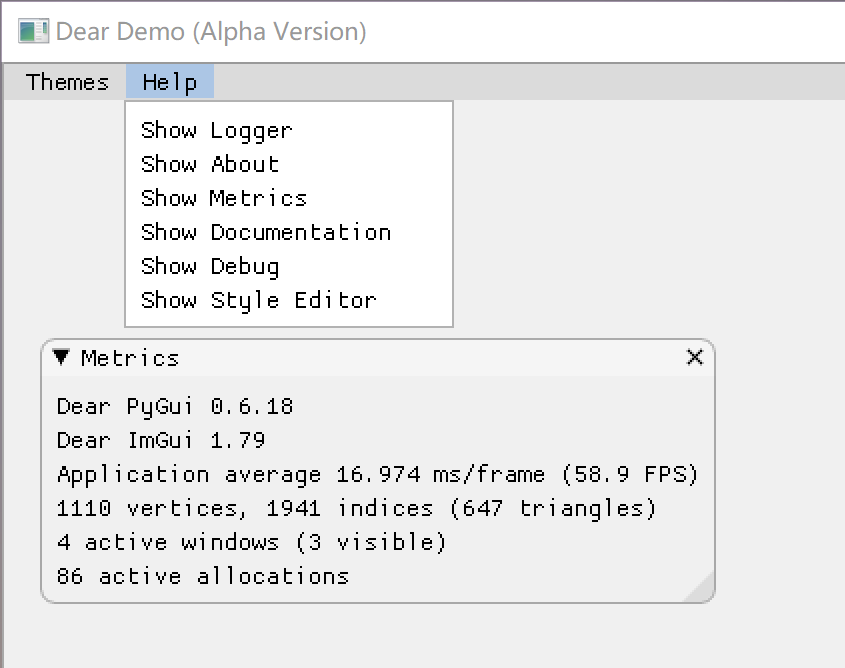Click Show Metrics in the dropdown
Screen dimensions: 845x668
point(224,198)
